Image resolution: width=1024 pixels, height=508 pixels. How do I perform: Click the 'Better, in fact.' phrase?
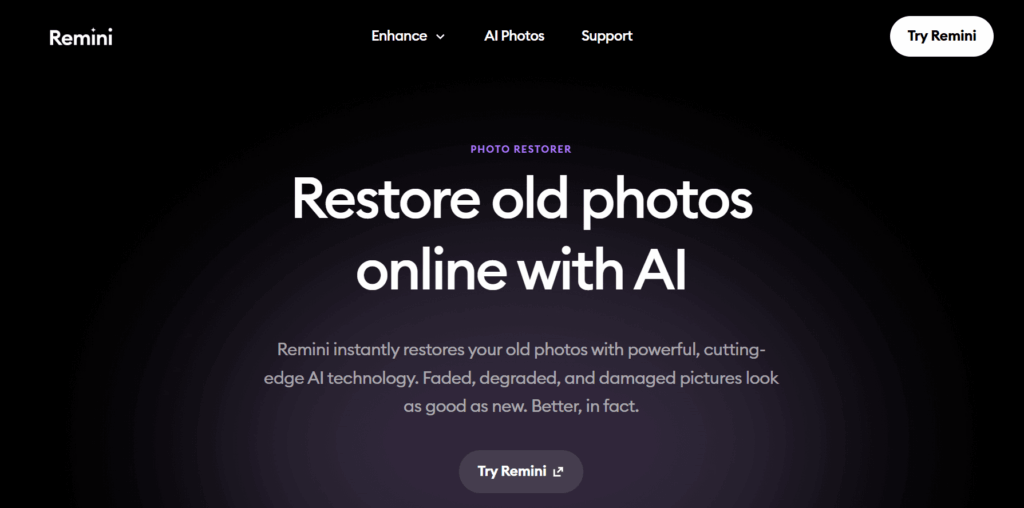coord(584,407)
